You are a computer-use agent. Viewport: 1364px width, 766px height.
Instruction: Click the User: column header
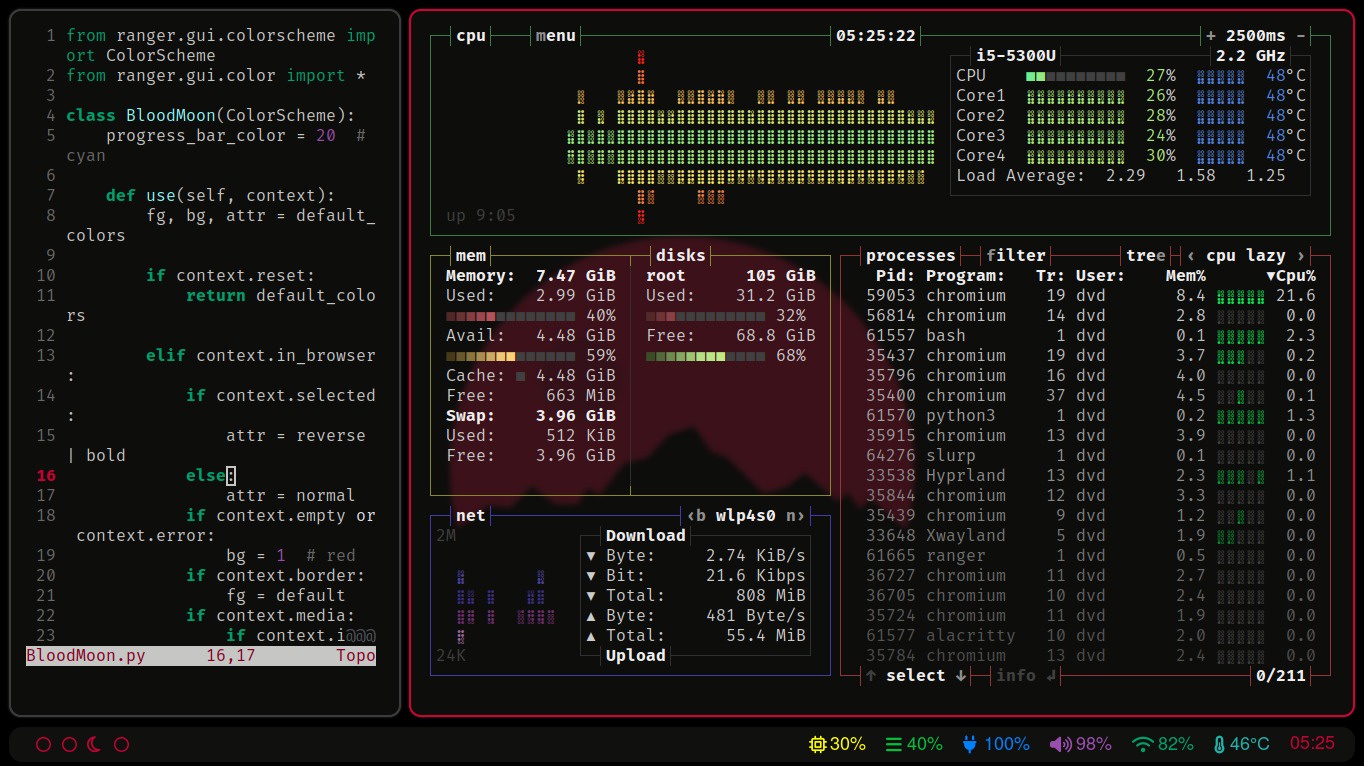pos(1101,275)
